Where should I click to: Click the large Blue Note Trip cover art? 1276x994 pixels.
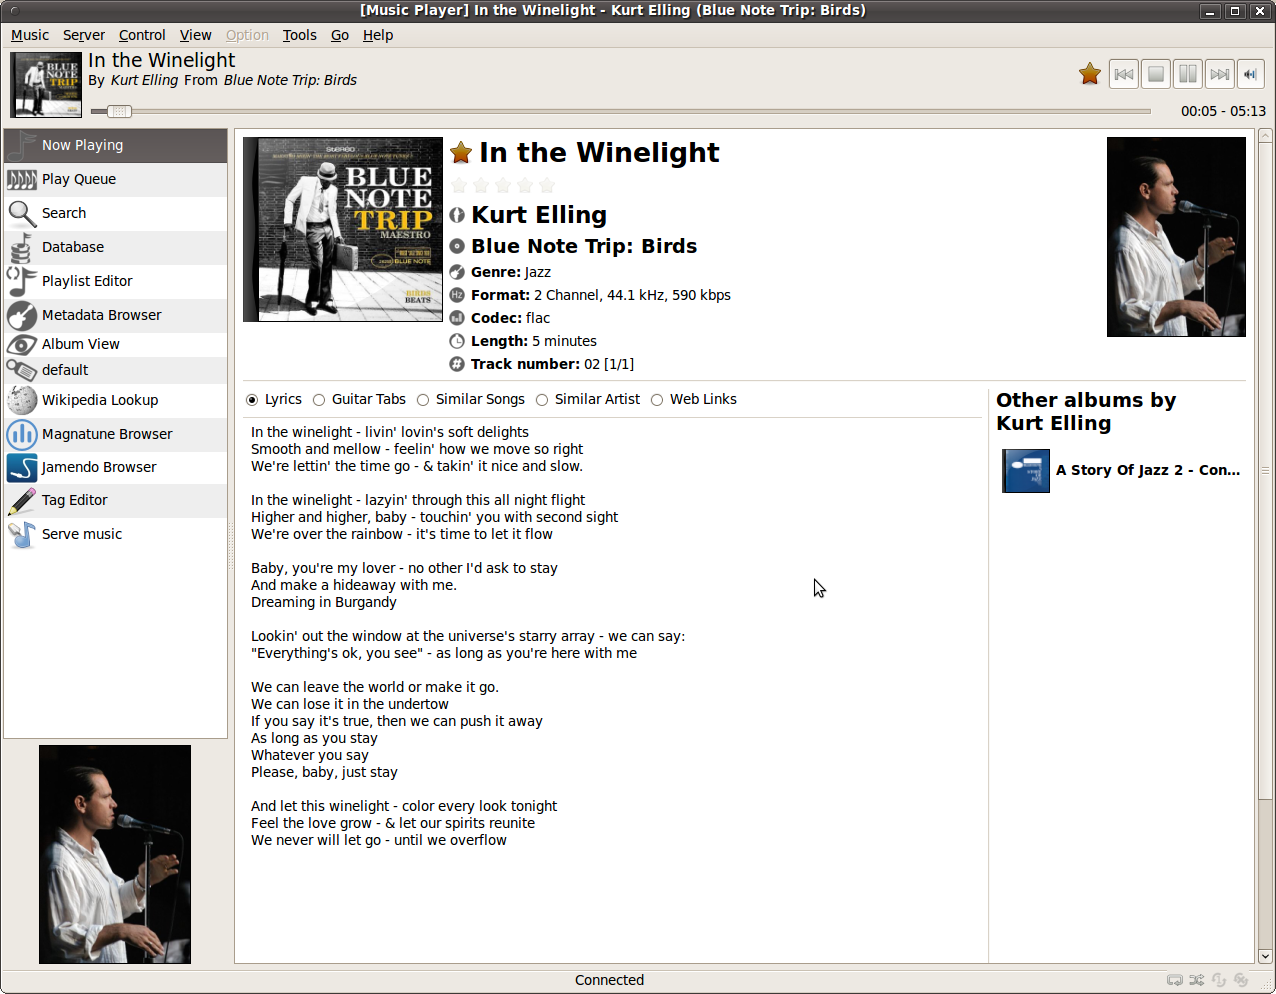[343, 229]
